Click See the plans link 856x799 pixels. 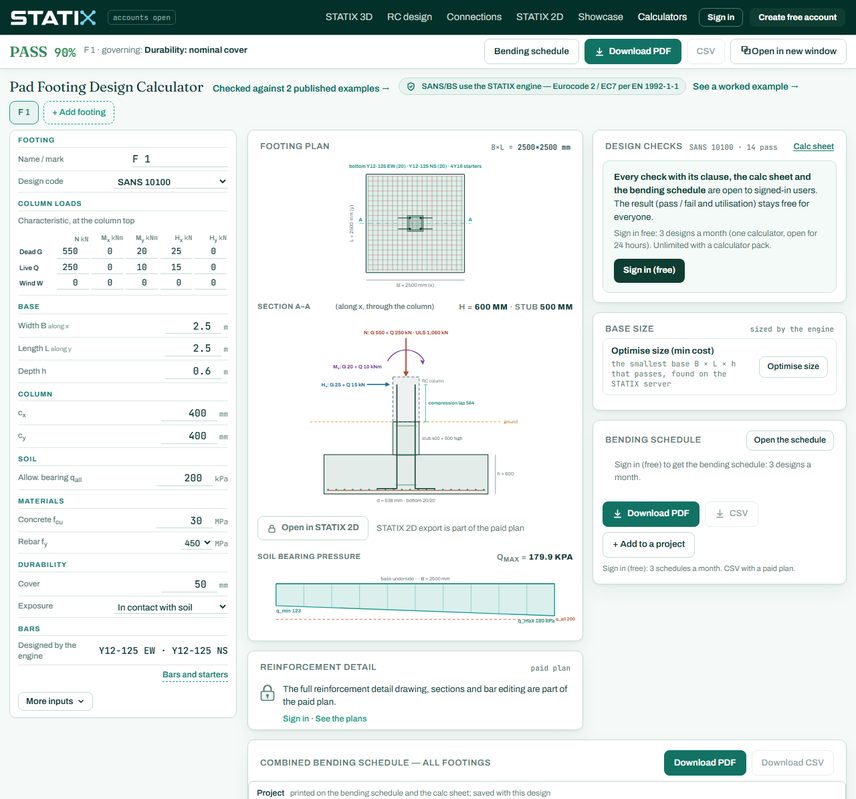341,719
